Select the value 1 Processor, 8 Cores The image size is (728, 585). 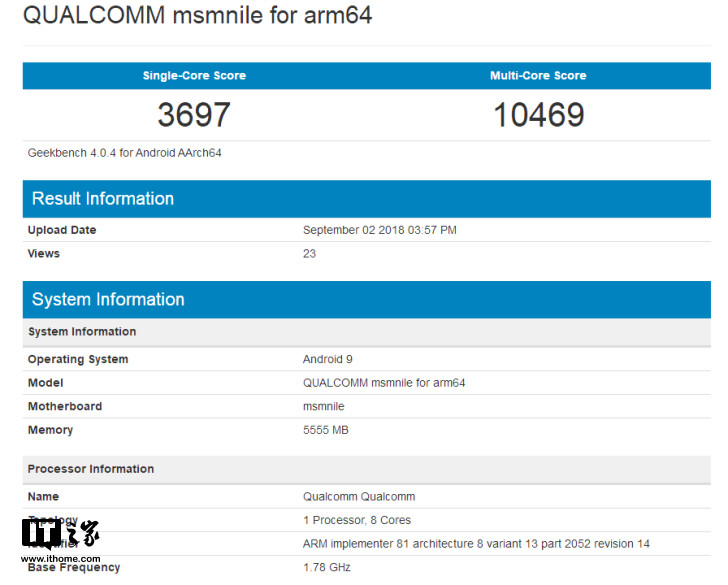point(357,520)
